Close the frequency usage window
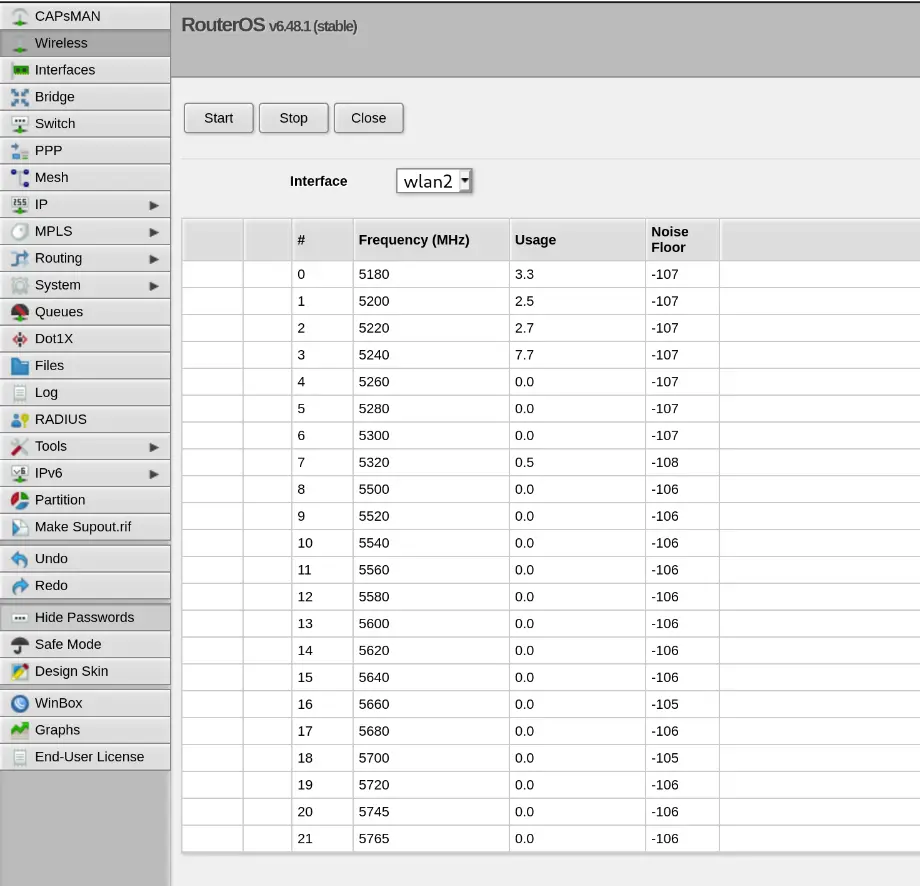920x886 pixels. (368, 118)
